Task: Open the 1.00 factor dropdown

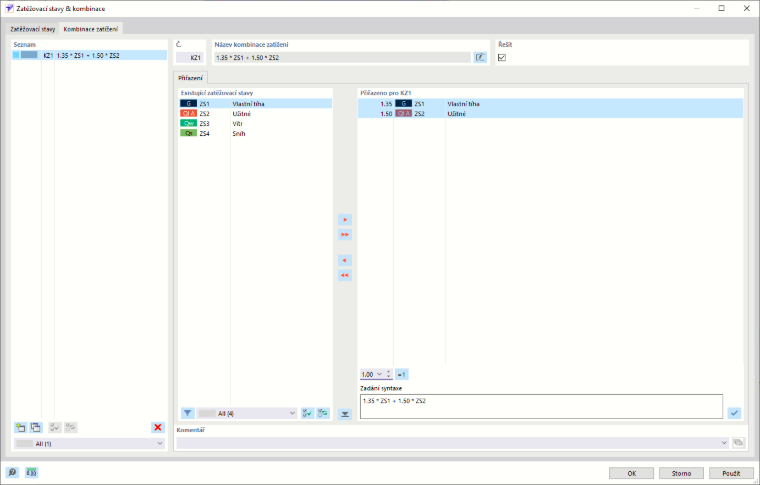Action: 379,375
